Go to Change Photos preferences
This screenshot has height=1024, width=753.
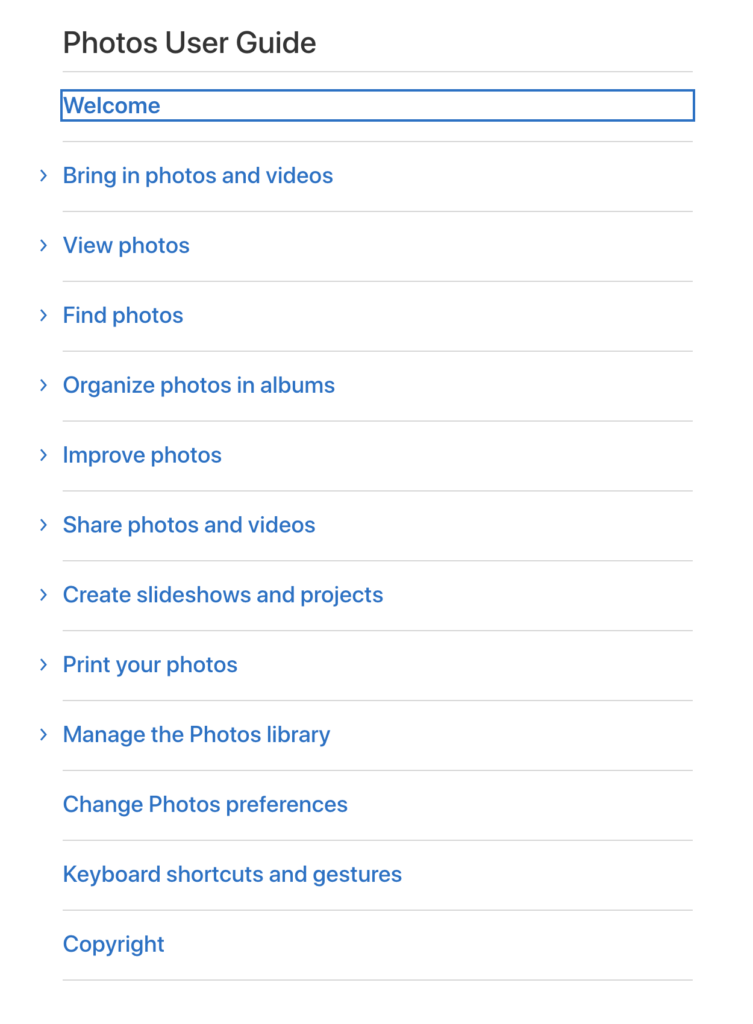point(205,805)
